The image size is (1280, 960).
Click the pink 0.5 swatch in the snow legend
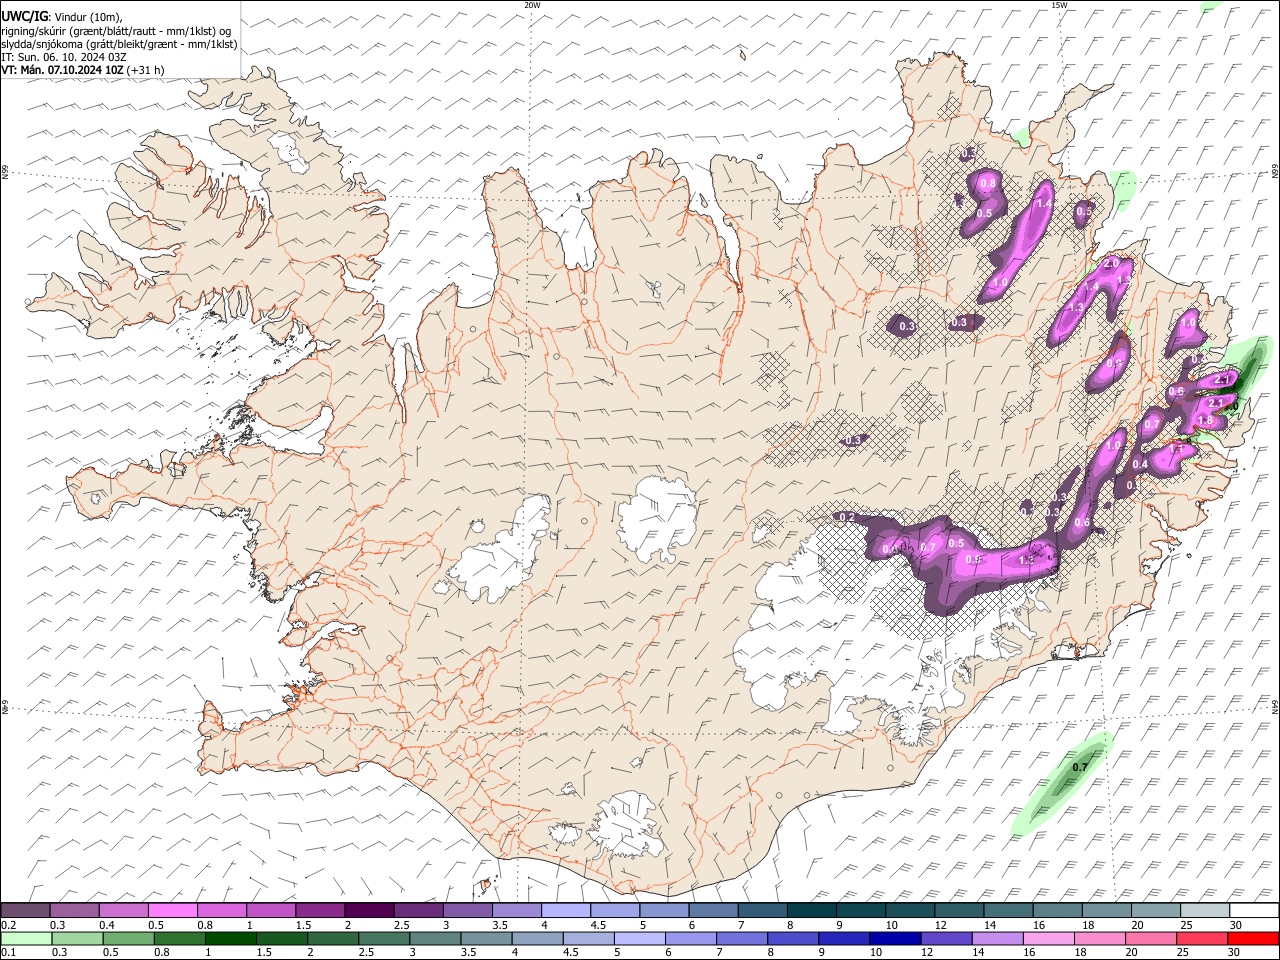(173, 911)
